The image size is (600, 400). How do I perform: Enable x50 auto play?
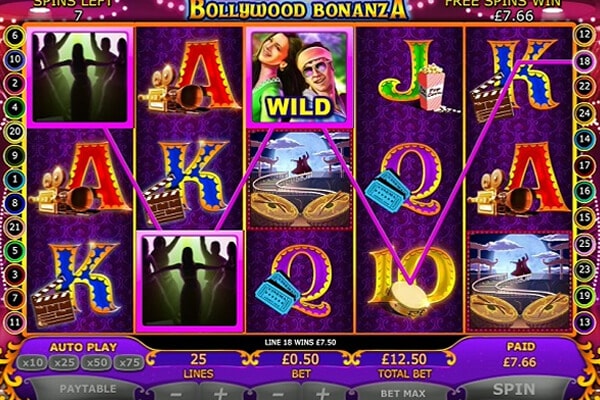tap(96, 362)
